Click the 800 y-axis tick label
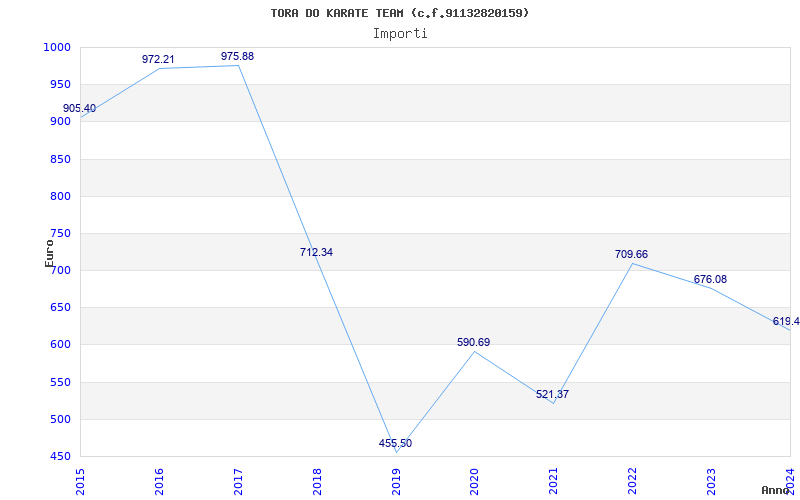The image size is (800, 500). (x=60, y=196)
